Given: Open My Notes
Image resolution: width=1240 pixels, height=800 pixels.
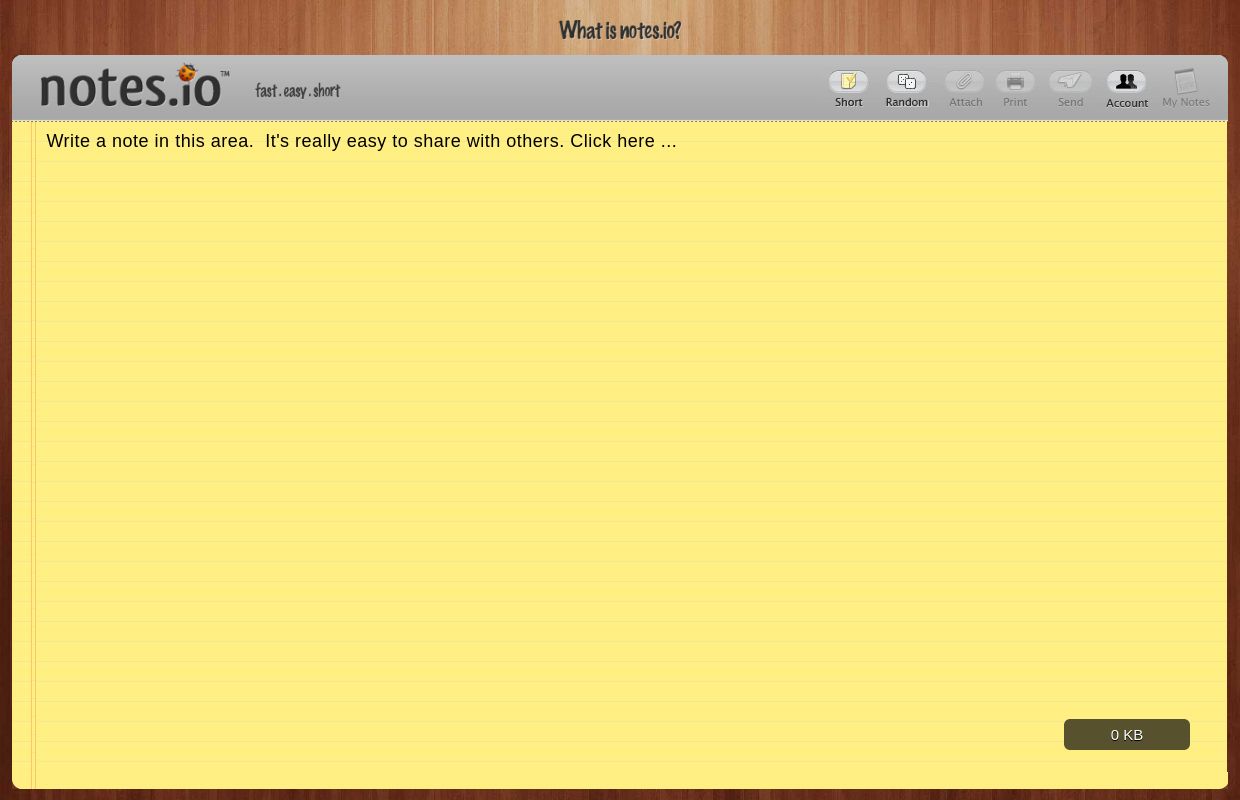Looking at the screenshot, I should [x=1186, y=88].
